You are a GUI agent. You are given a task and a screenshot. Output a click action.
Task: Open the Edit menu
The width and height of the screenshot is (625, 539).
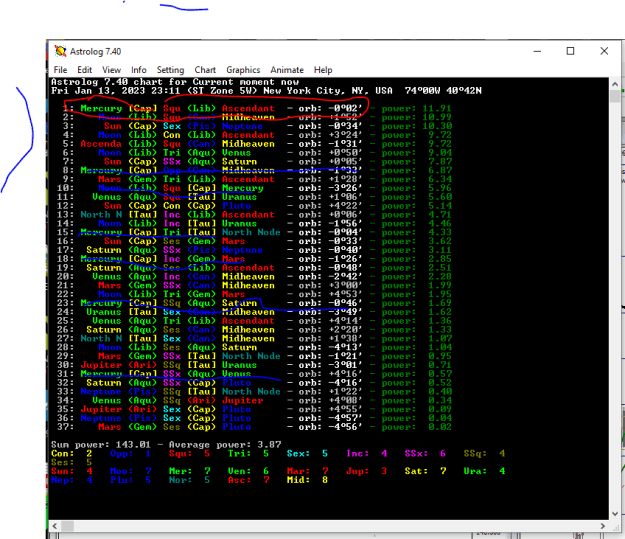point(85,70)
